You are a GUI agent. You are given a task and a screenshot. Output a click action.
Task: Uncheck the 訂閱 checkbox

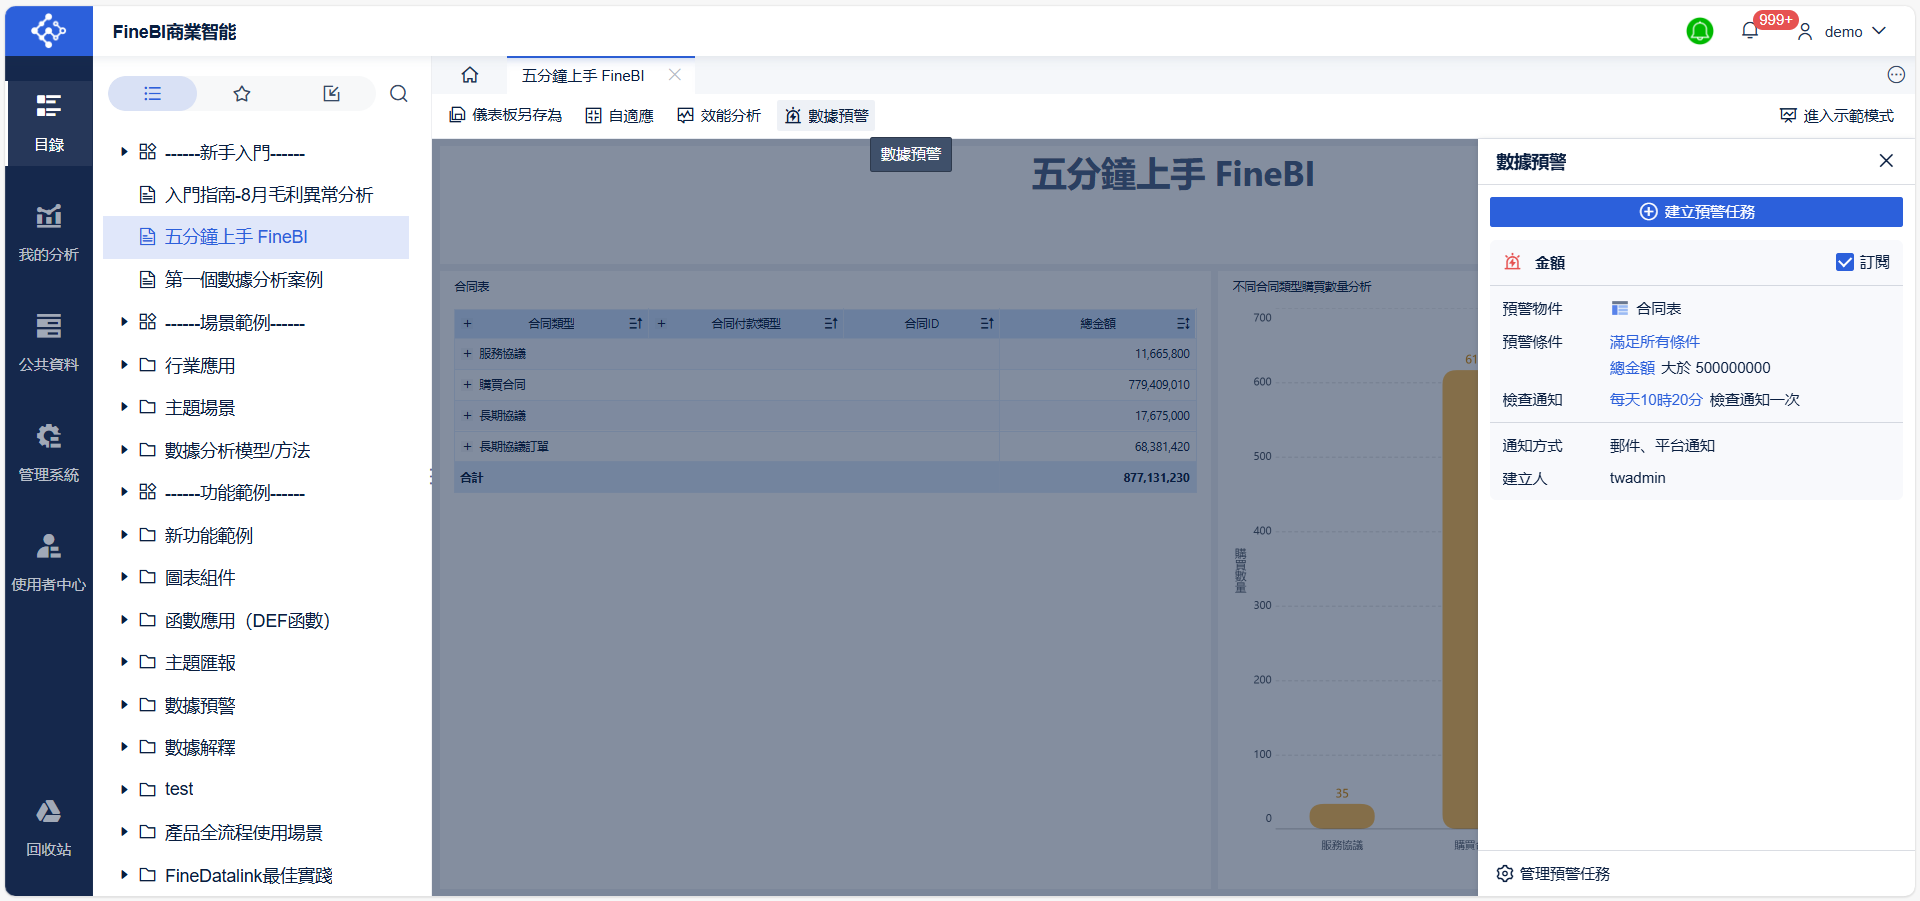(x=1845, y=262)
